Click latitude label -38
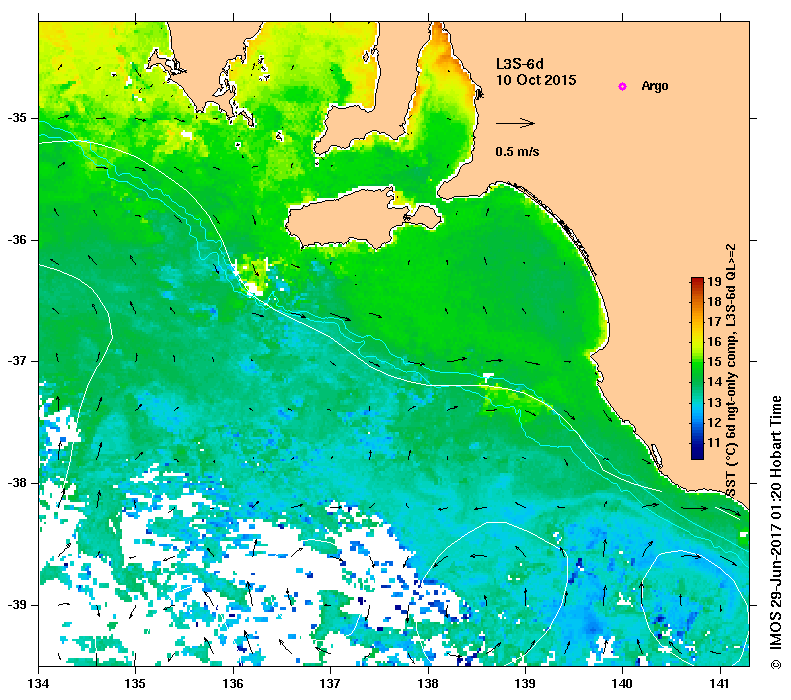Image resolution: width=791 pixels, height=700 pixels. pyautogui.click(x=17, y=483)
